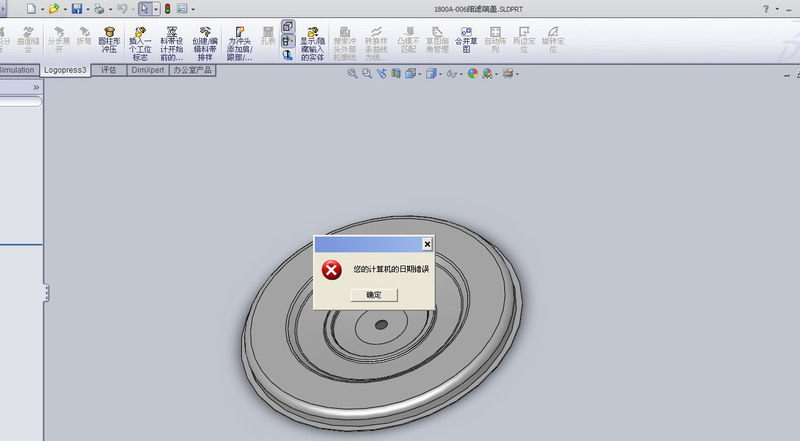Click the disc's center hole

pos(381,324)
